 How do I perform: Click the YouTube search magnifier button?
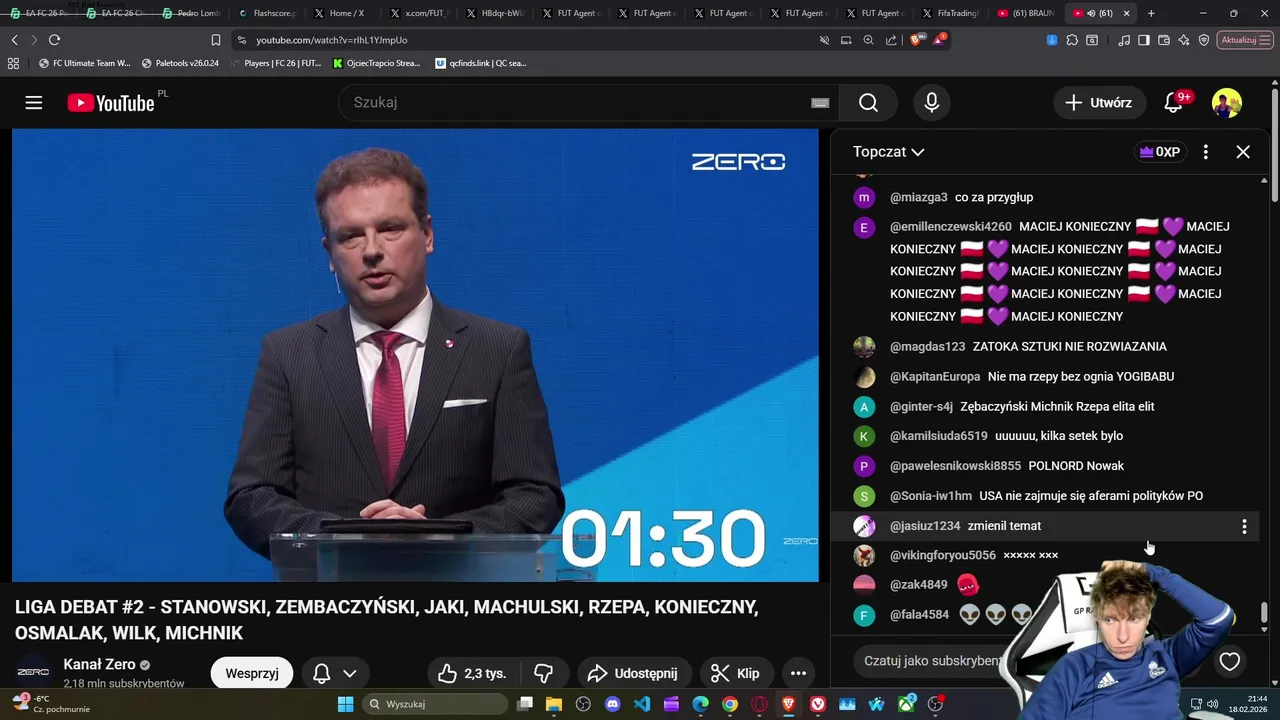click(868, 103)
